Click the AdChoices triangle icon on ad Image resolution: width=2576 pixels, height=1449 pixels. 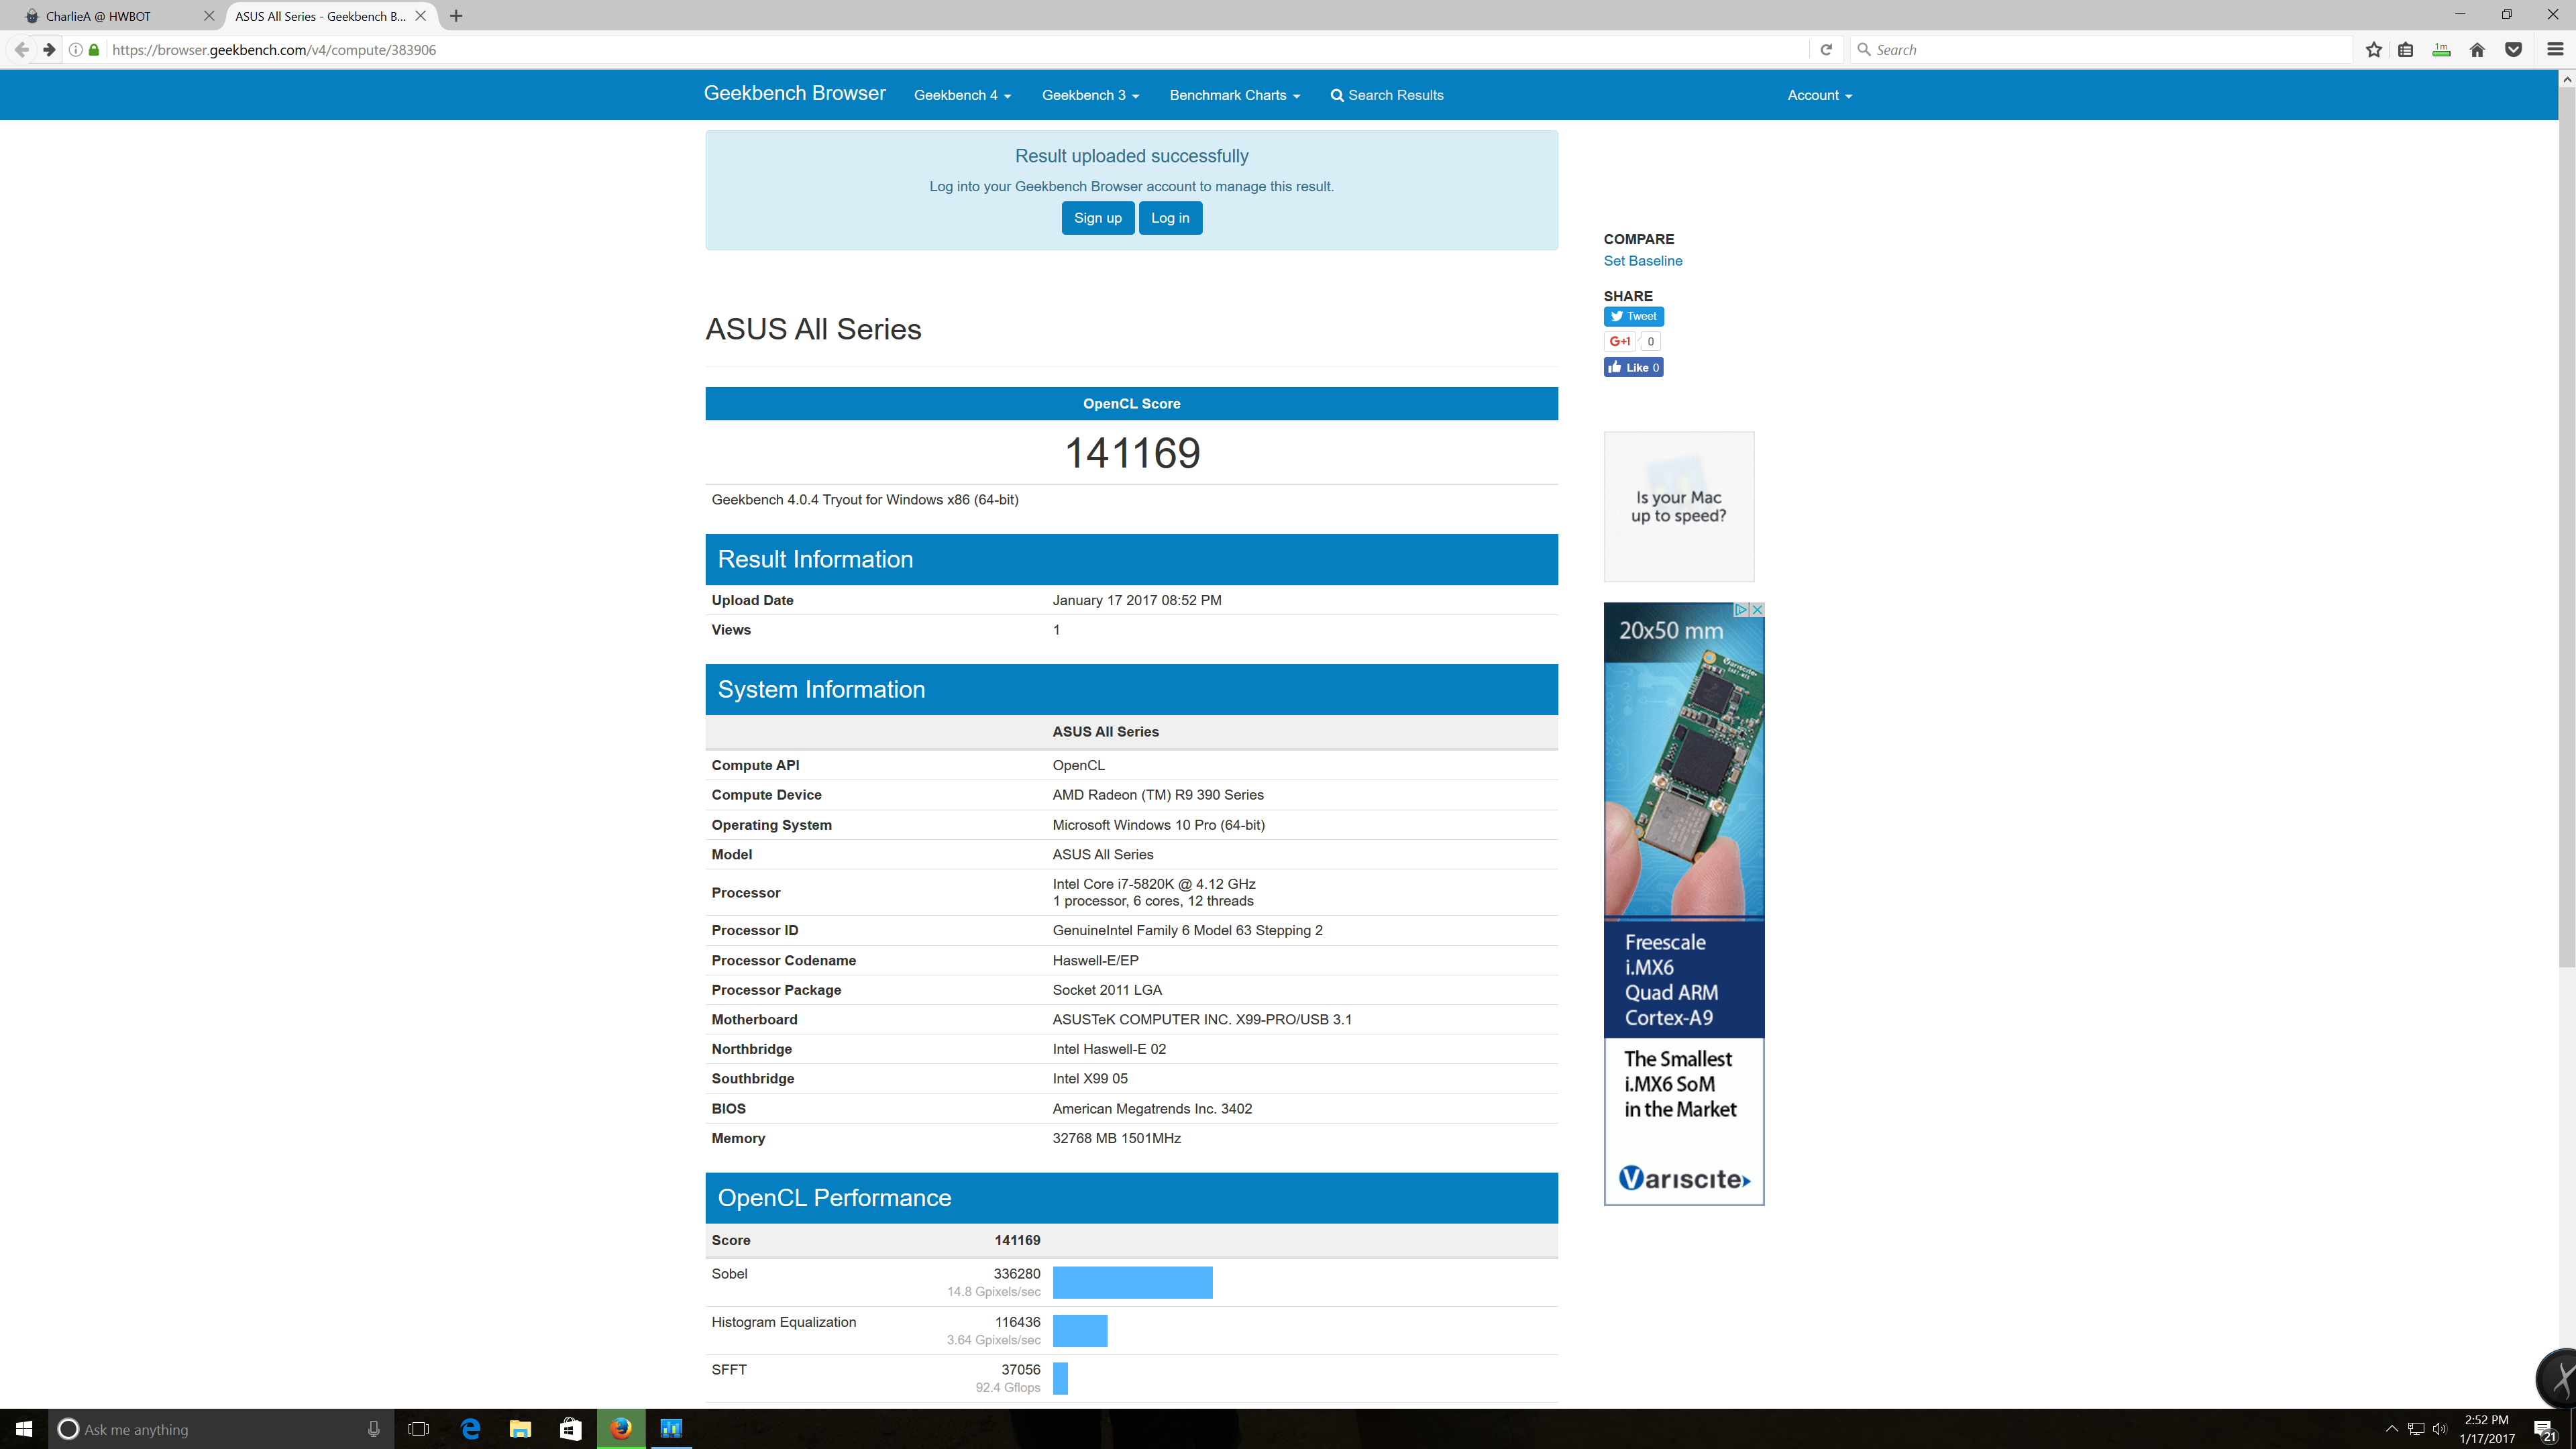pos(1741,609)
